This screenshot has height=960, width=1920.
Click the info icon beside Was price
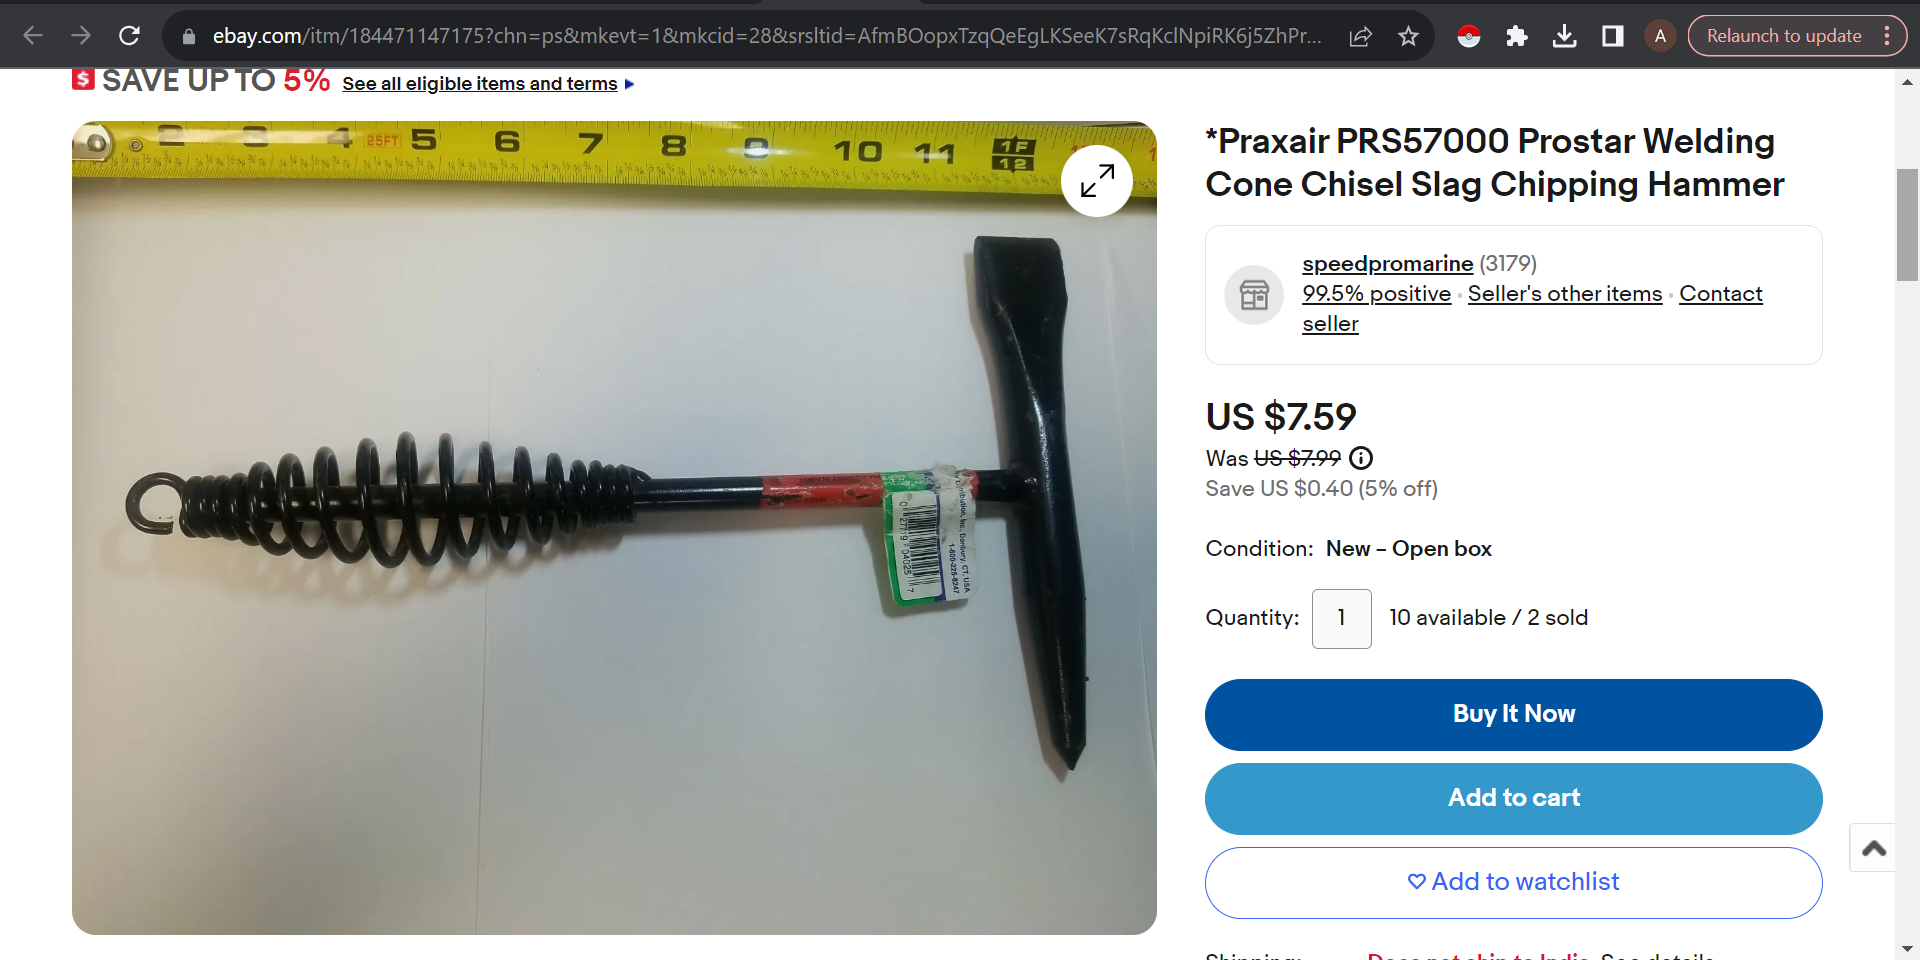[x=1361, y=458]
